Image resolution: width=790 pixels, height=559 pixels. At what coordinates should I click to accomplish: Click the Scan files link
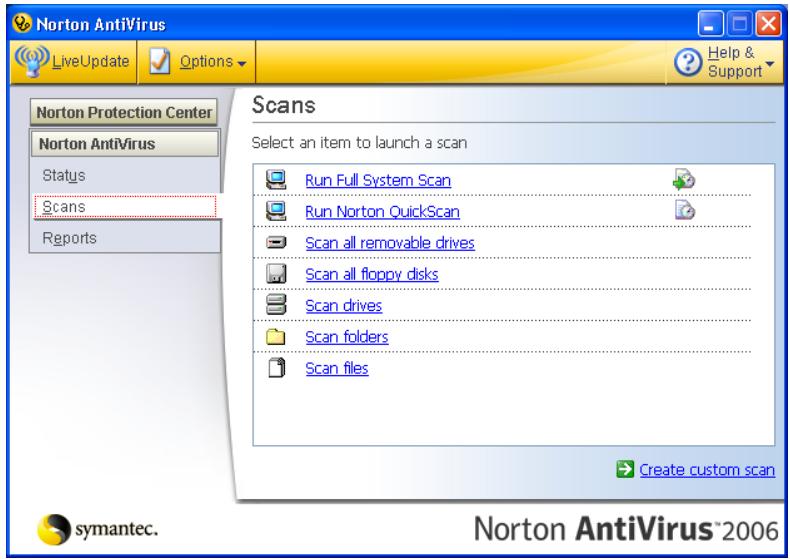pos(337,368)
